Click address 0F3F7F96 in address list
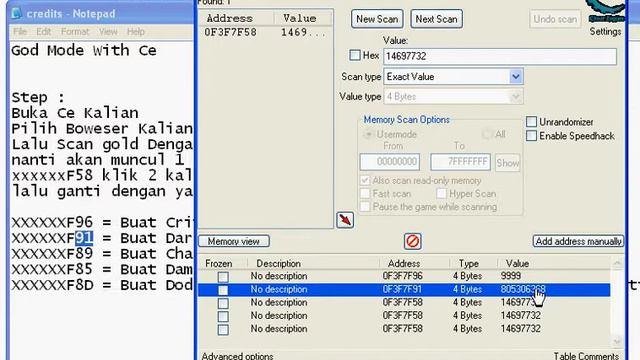Viewport: 640px width, 360px height. coord(402,276)
